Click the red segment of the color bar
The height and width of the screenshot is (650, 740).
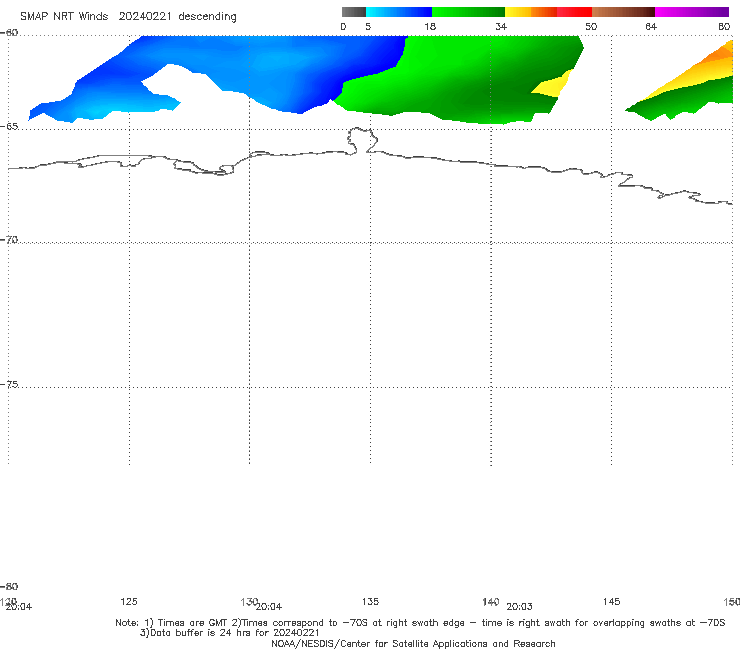tap(574, 12)
